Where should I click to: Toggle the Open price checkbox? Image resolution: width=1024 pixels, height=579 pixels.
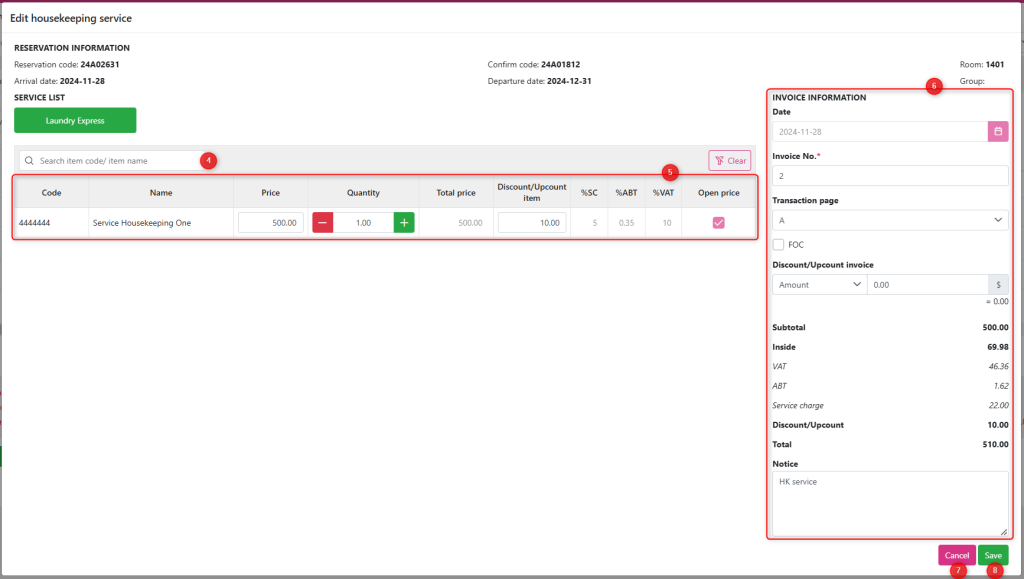tap(718, 223)
